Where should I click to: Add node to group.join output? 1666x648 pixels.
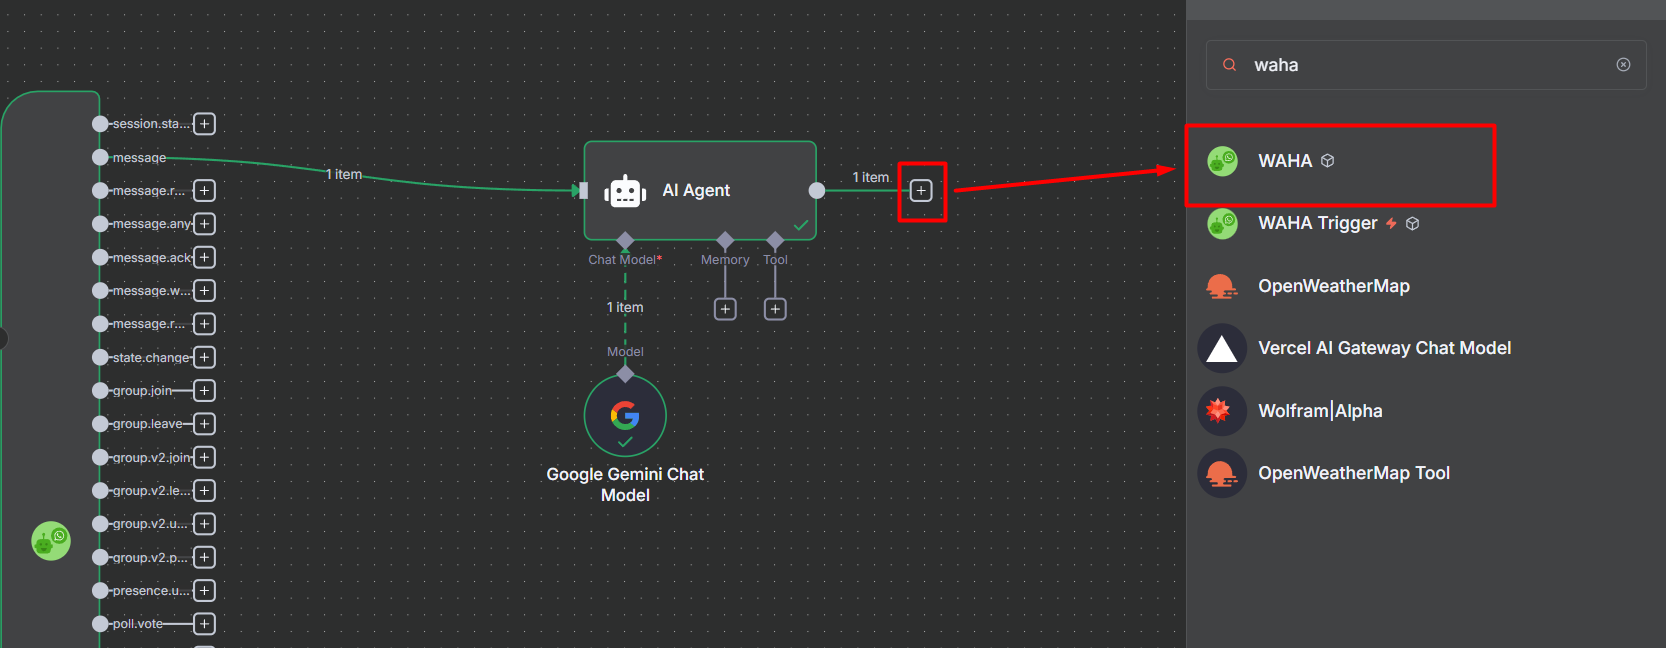(204, 391)
